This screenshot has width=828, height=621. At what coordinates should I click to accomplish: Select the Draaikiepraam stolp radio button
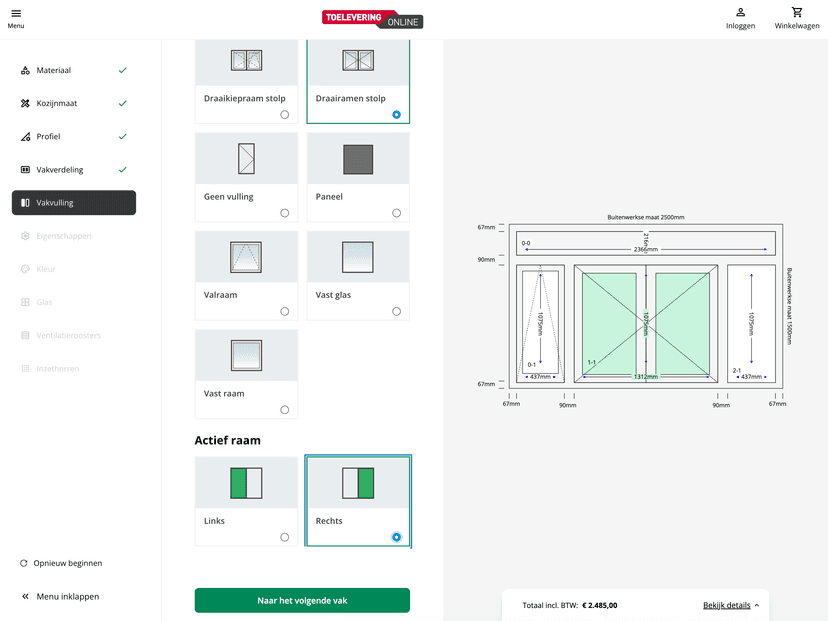(x=285, y=115)
